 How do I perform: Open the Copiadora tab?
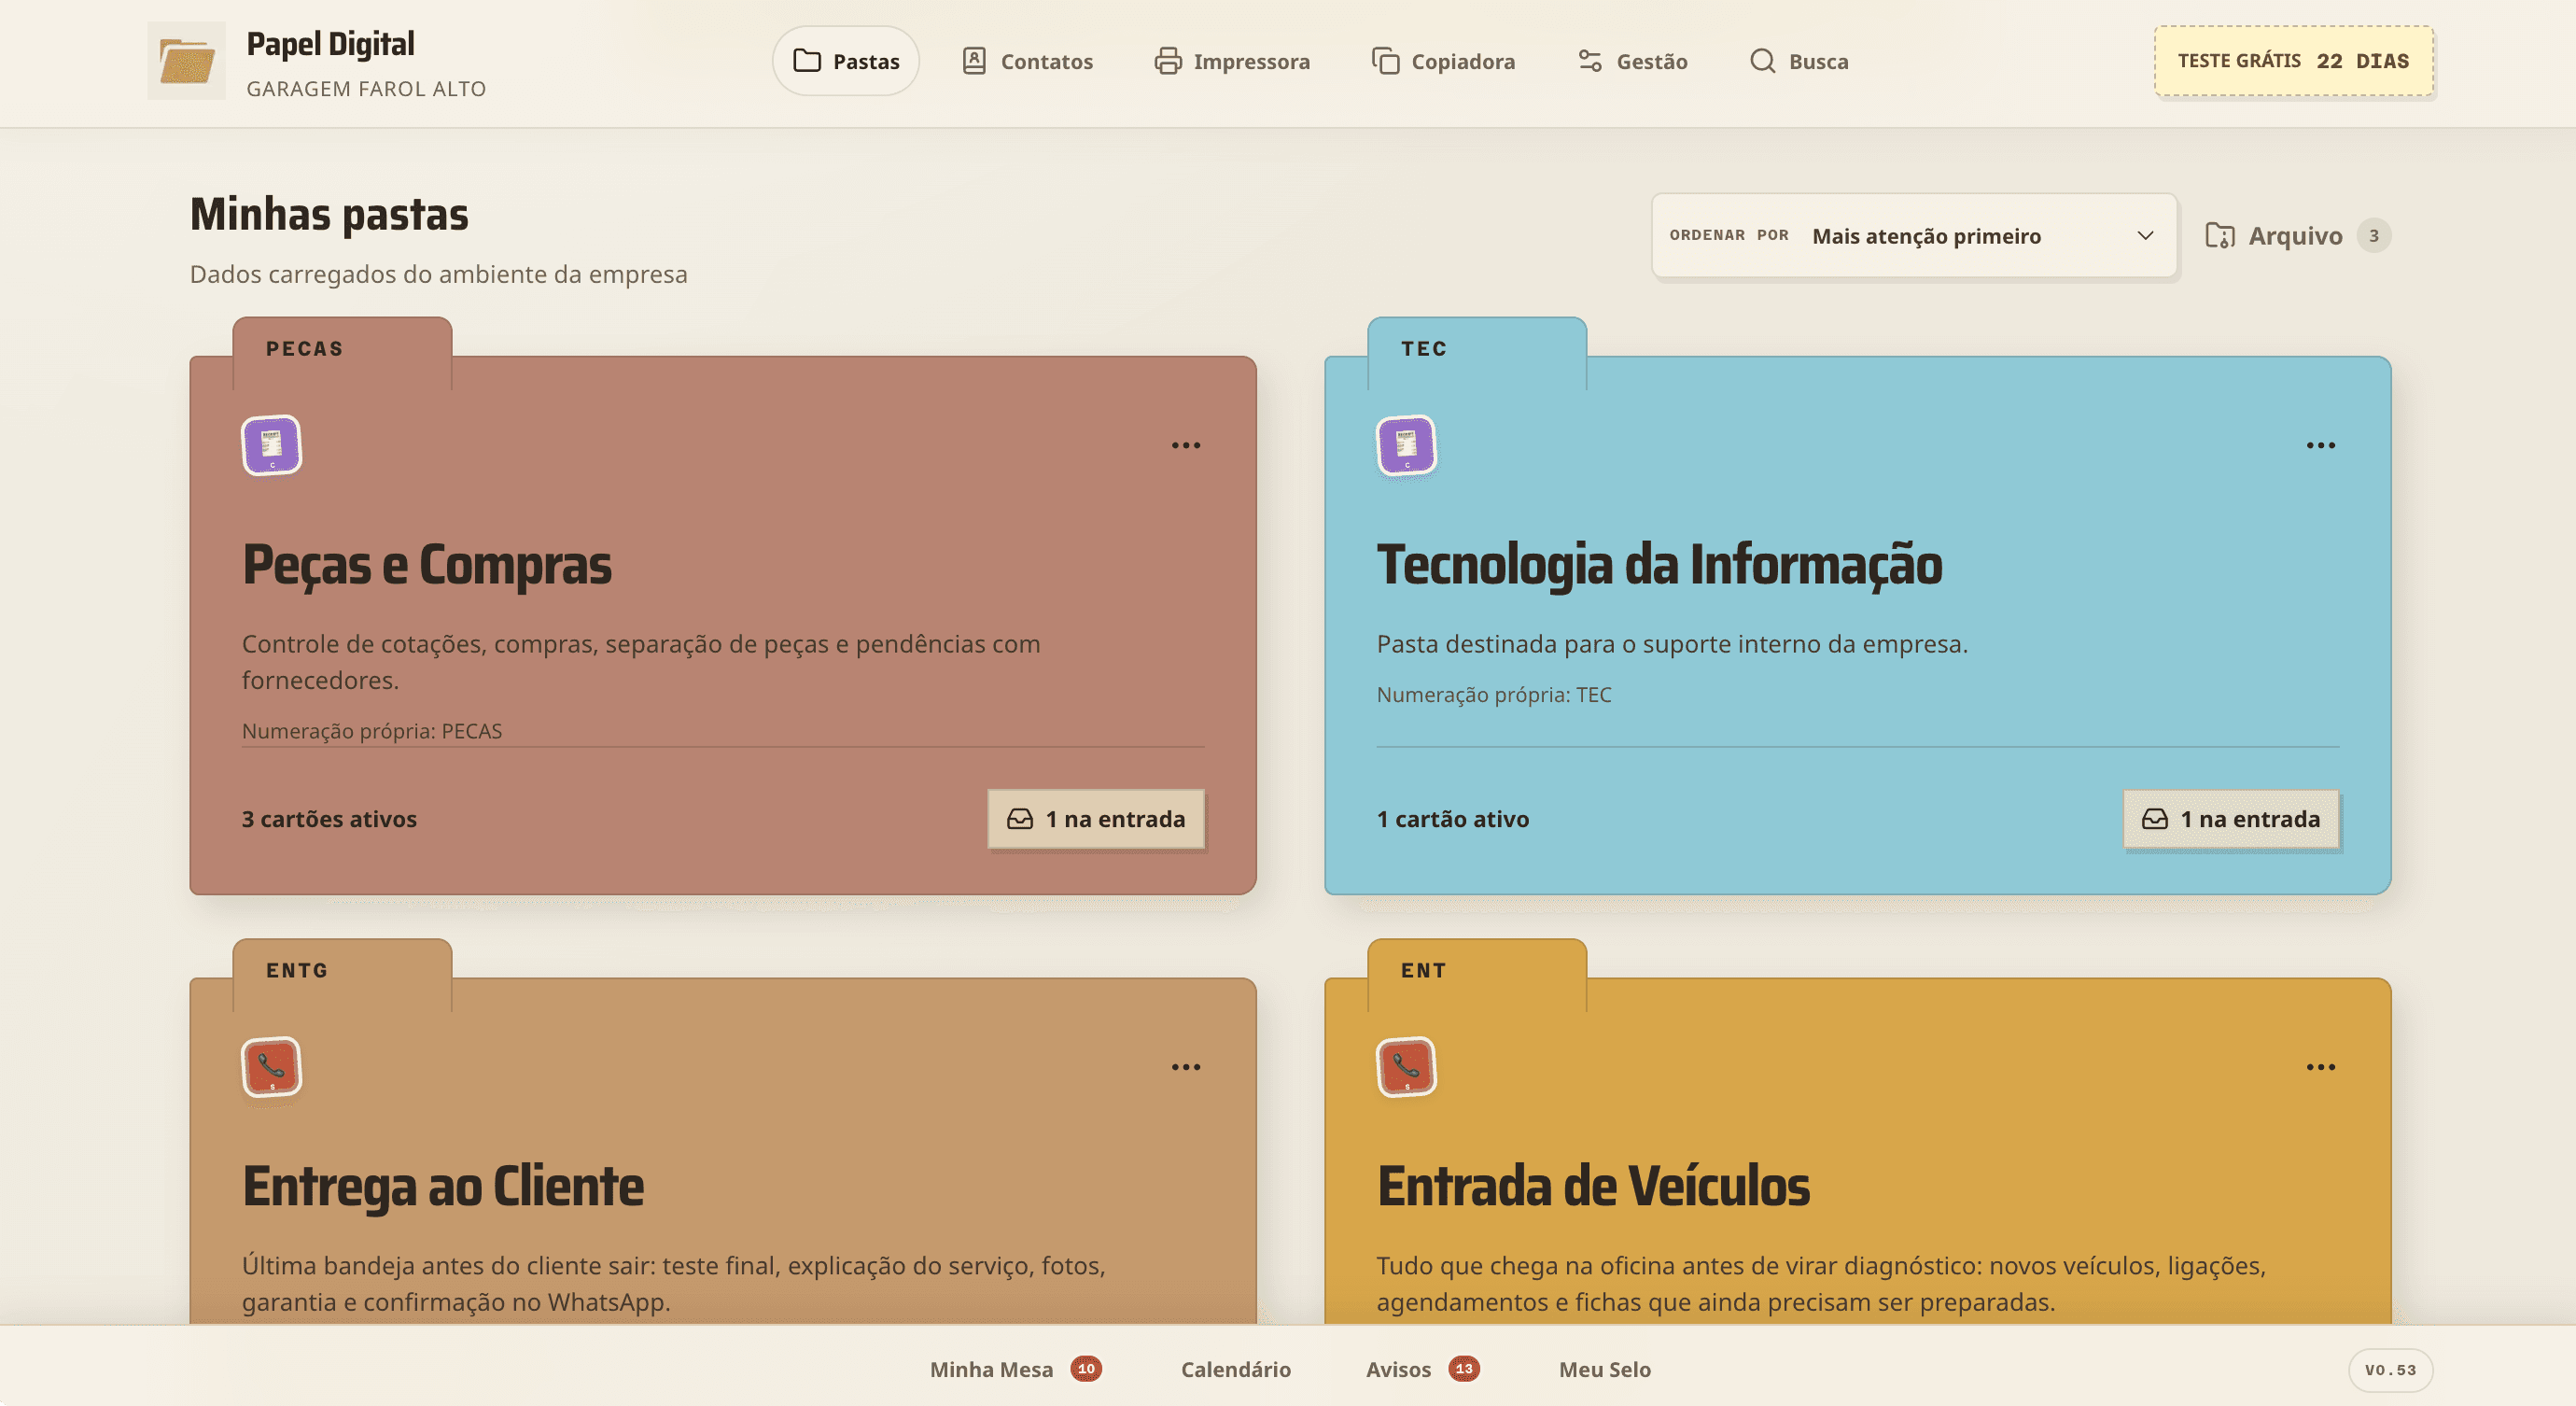pos(1443,61)
